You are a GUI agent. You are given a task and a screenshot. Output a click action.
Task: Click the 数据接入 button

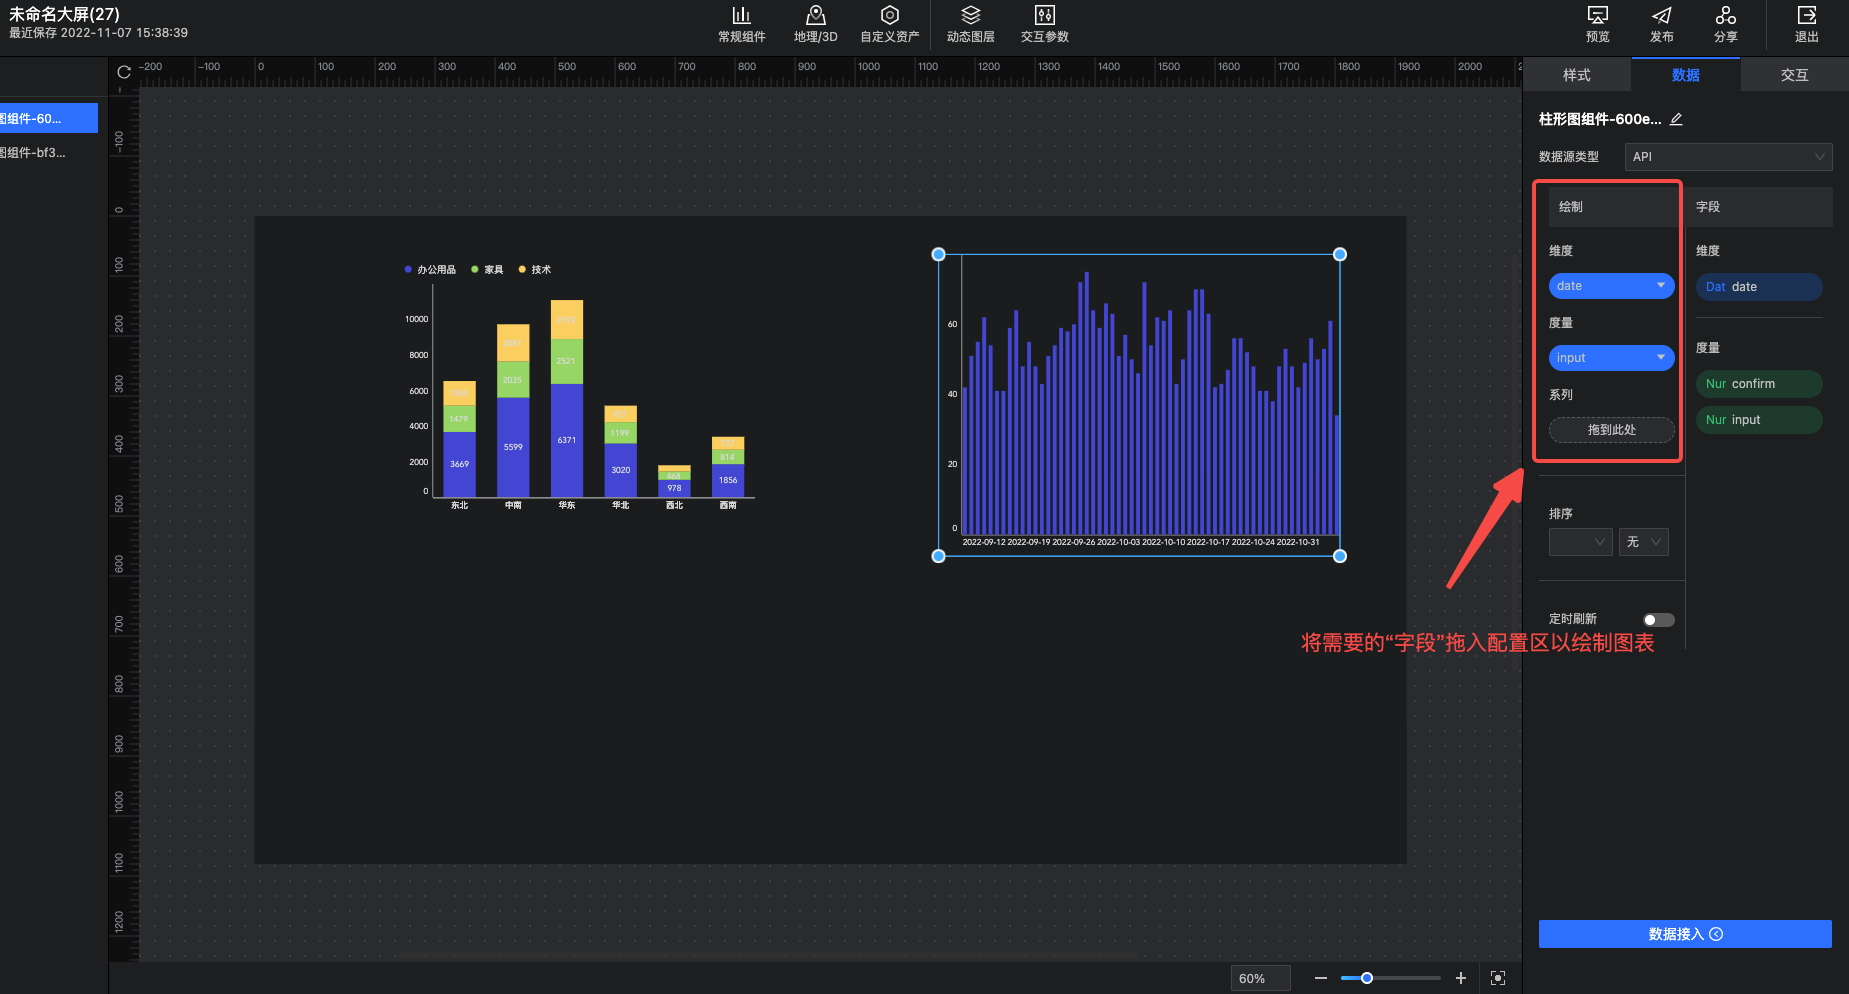point(1685,934)
